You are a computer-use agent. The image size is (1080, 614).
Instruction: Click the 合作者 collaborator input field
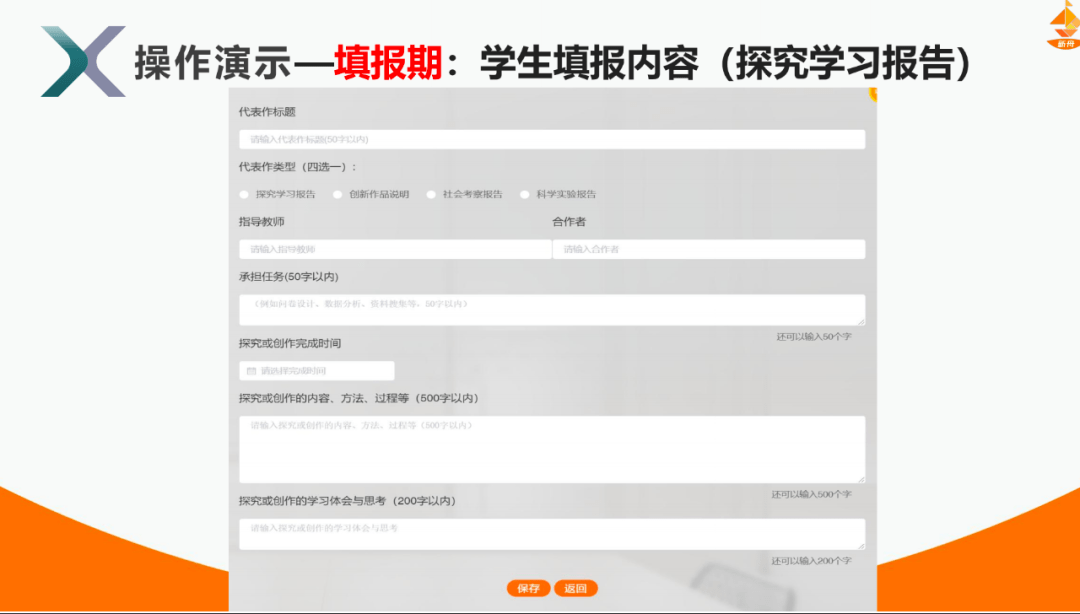[x=710, y=247]
